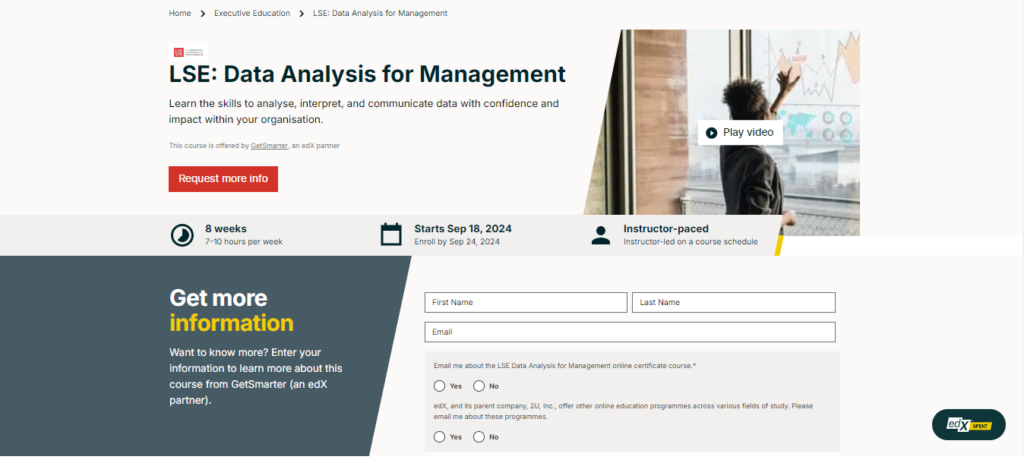Open the edX chat widget badge
Image resolution: width=1024 pixels, height=466 pixels.
click(x=968, y=425)
